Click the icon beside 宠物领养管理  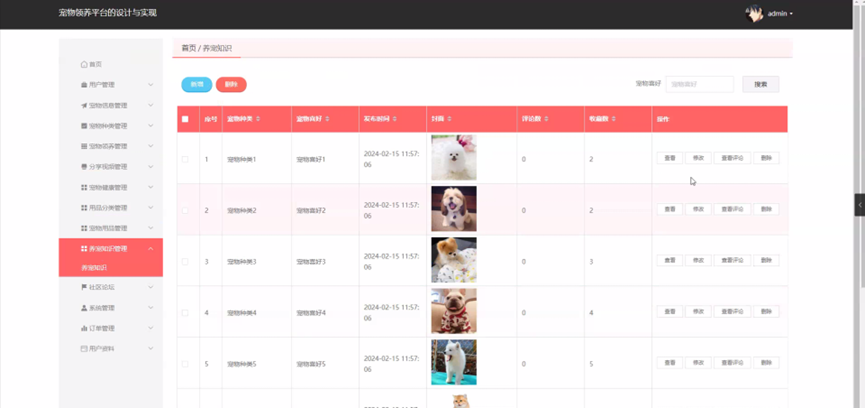pyautogui.click(x=84, y=146)
